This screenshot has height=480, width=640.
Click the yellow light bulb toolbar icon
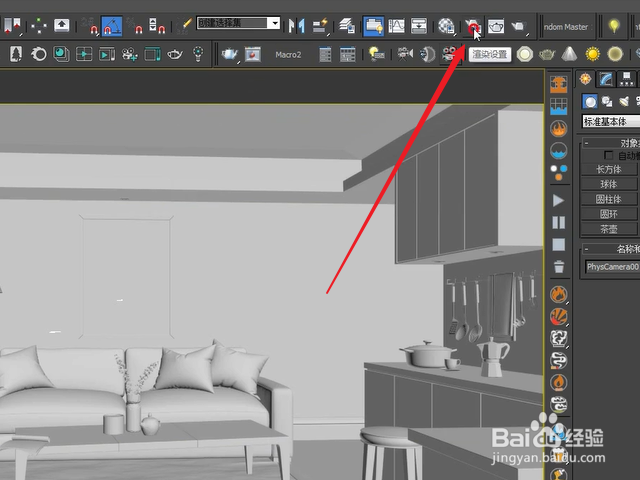tap(614, 26)
